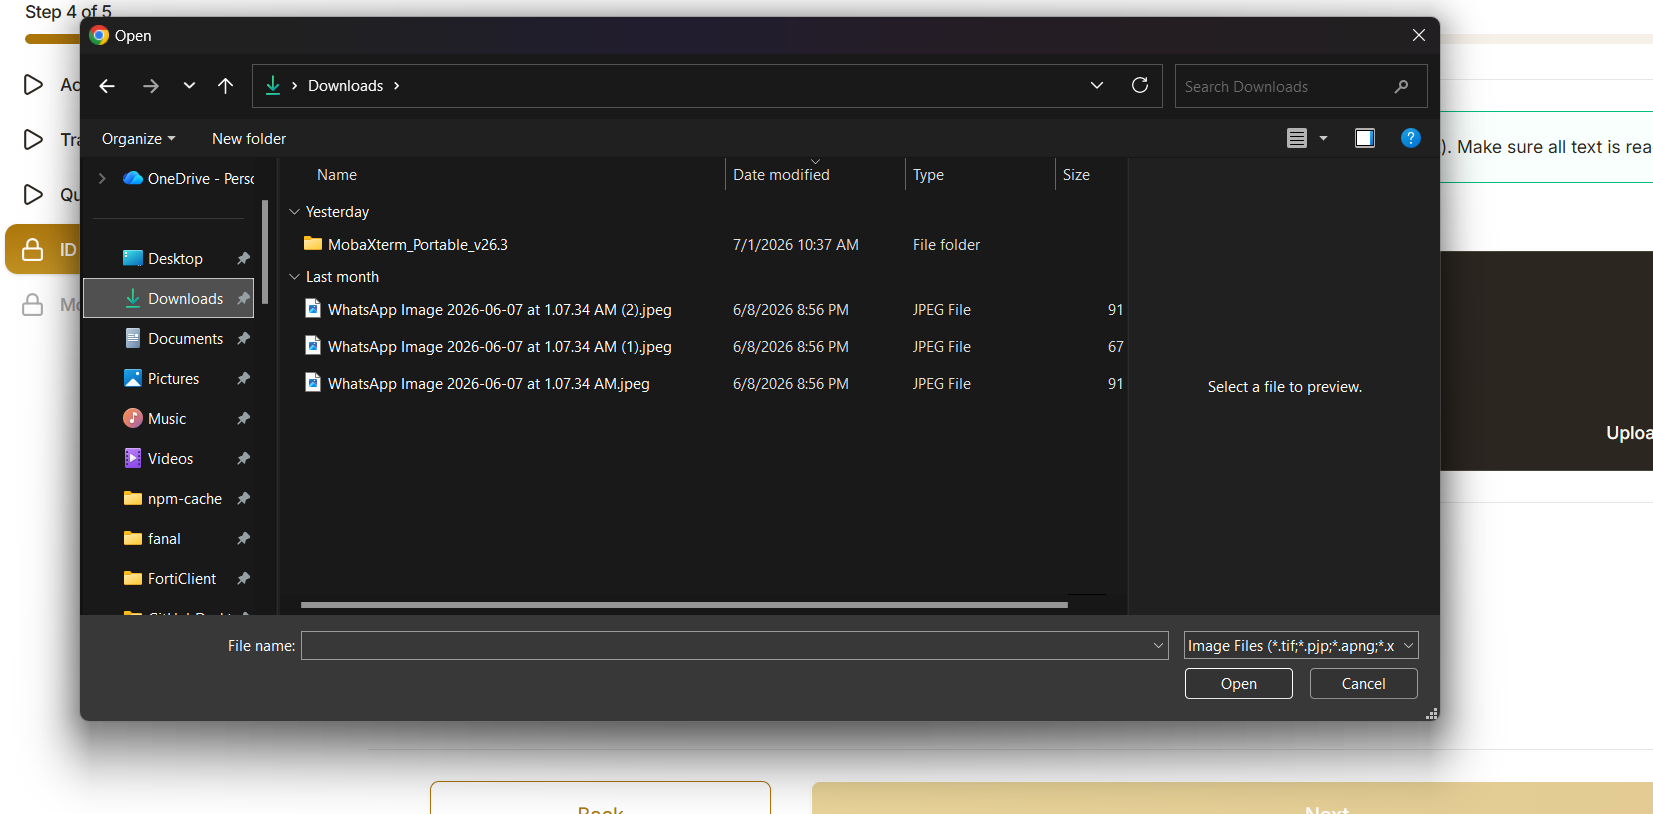This screenshot has width=1653, height=814.
Task: Click navigation pane vertical scrollbar
Action: pos(265,252)
